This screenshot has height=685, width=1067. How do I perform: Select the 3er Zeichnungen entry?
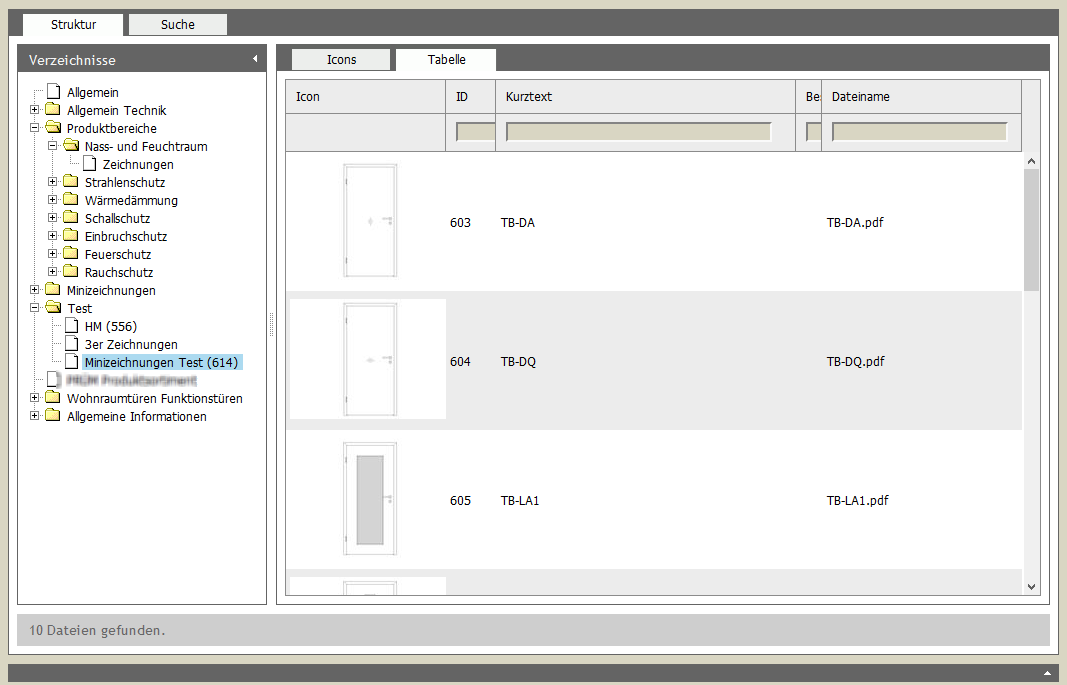click(131, 344)
